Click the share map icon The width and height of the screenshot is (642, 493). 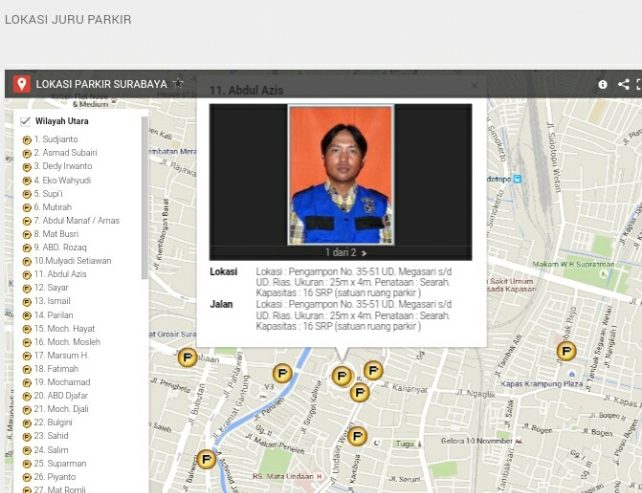624,84
